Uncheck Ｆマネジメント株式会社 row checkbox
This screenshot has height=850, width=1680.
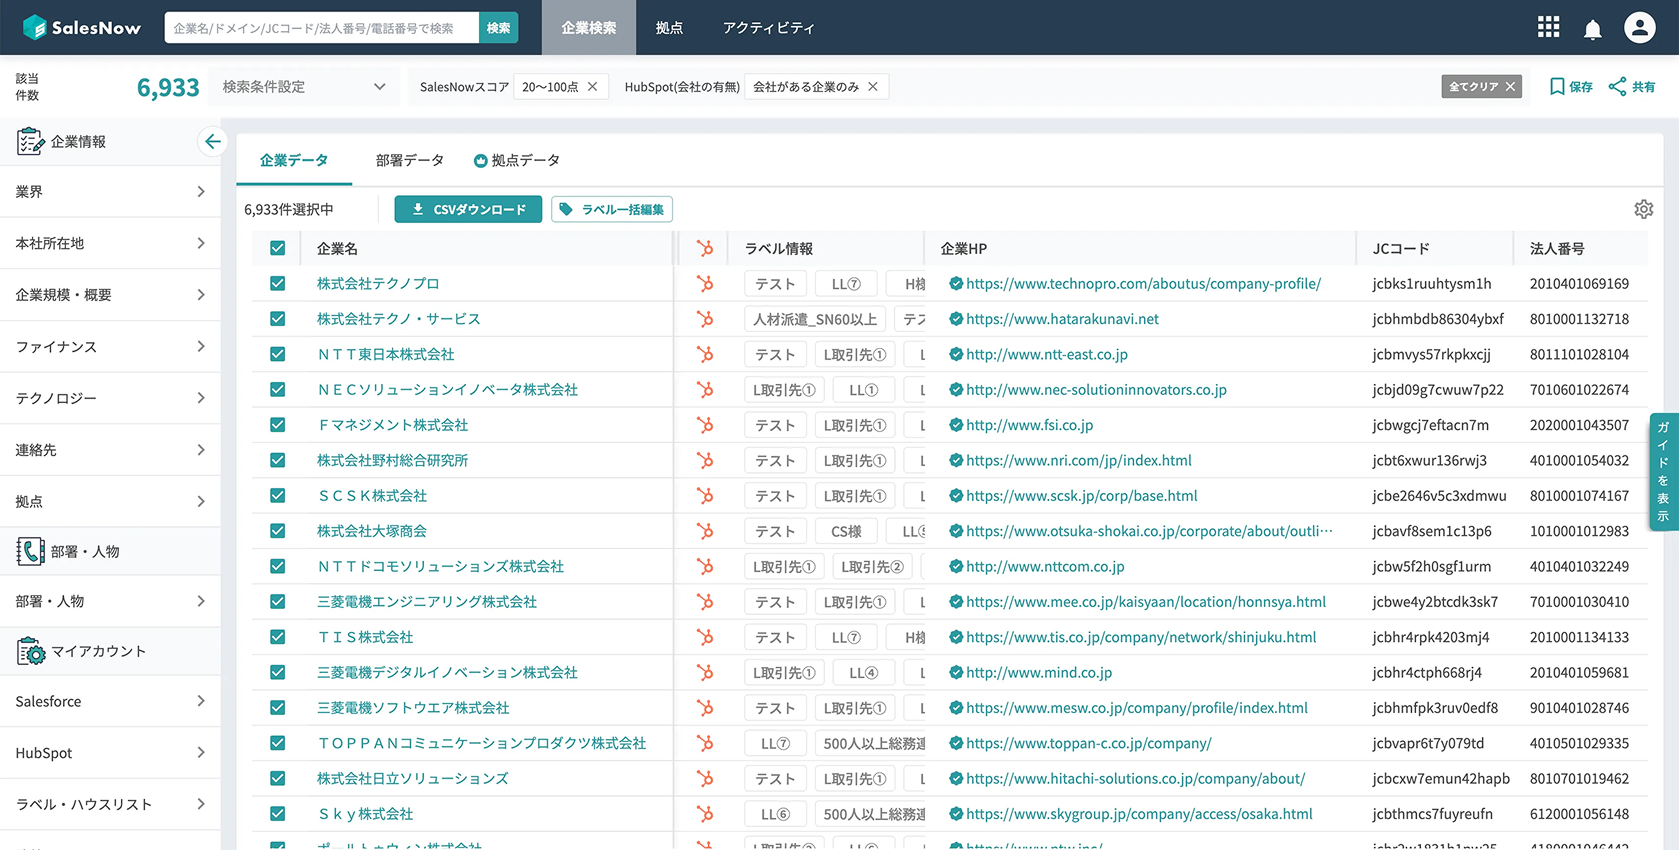278,425
